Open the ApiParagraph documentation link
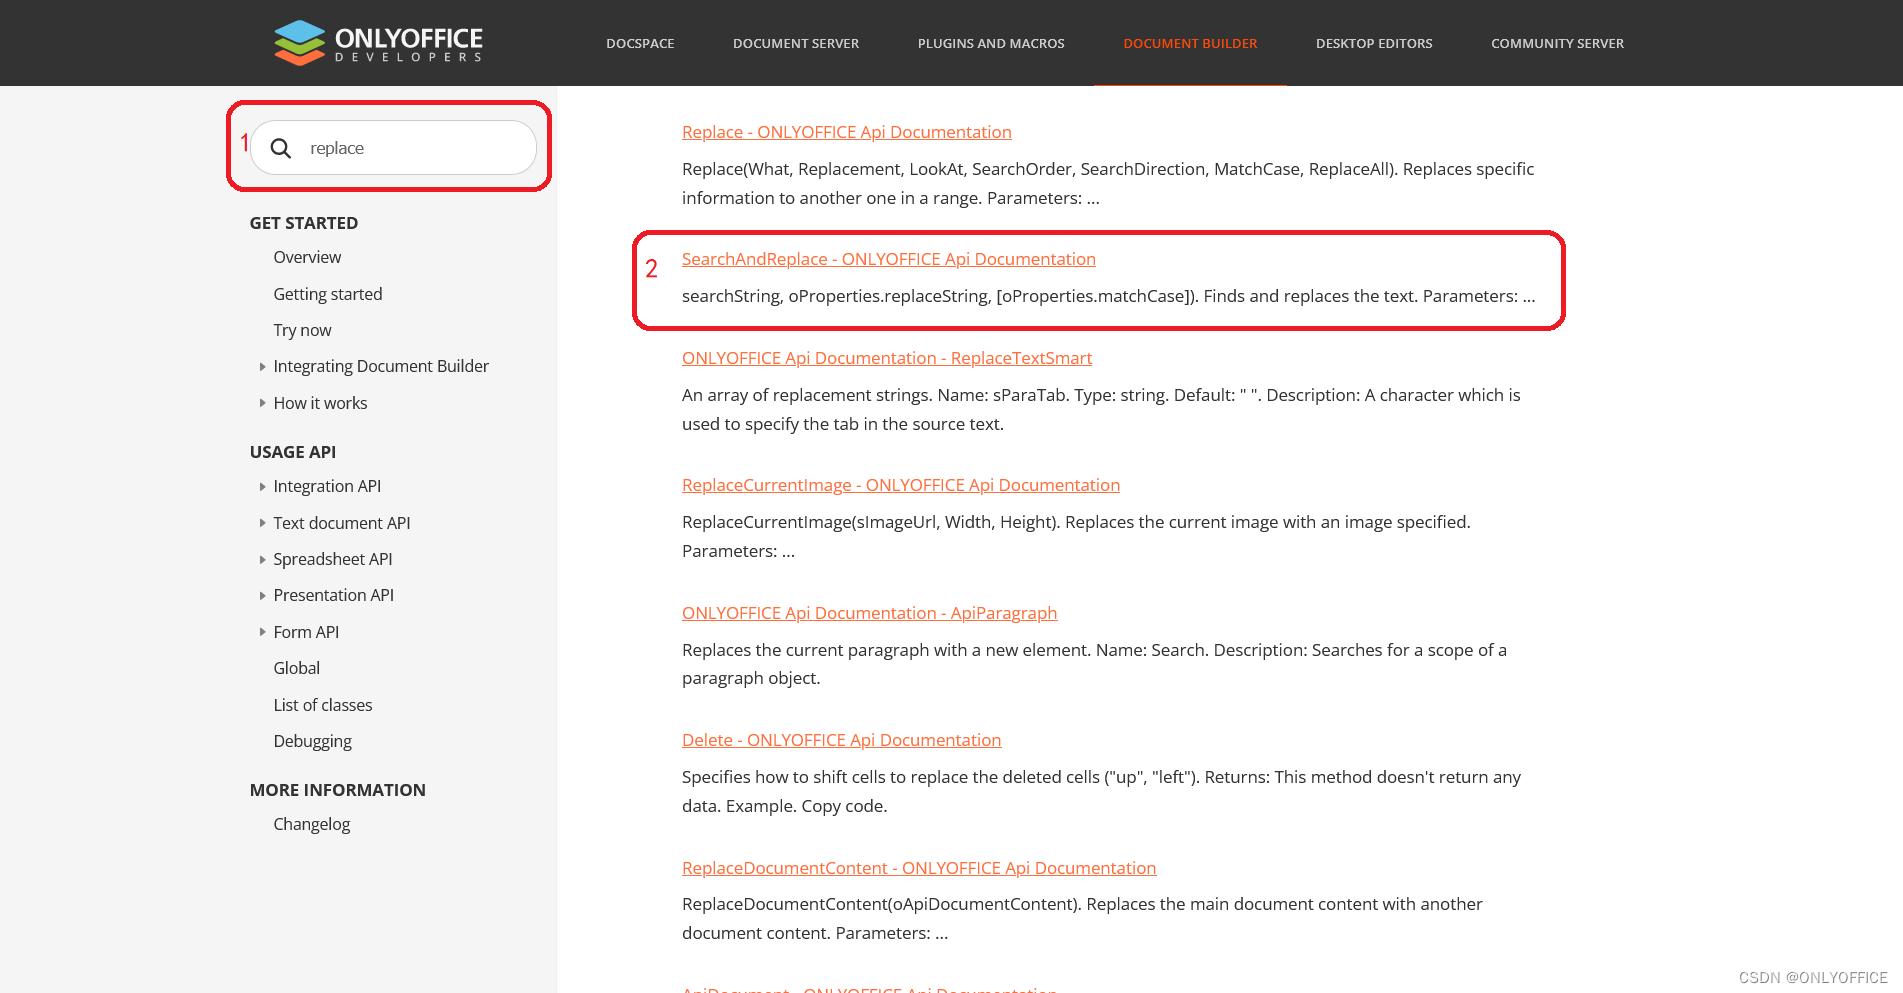This screenshot has width=1903, height=993. click(870, 613)
